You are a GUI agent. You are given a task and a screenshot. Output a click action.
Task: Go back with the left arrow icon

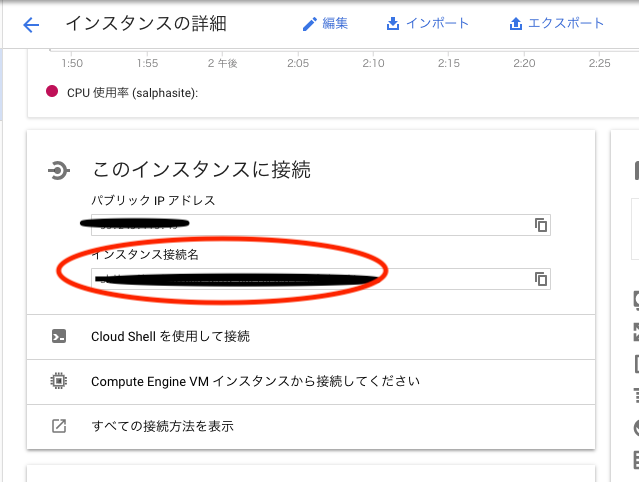pos(31,25)
